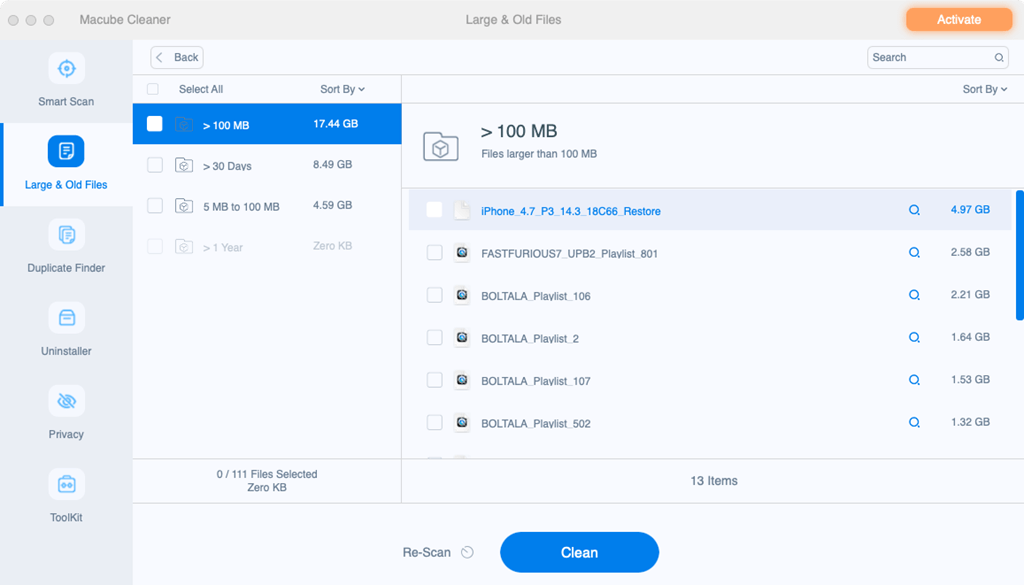Reveal BOLTALA_Playlist_107 with magnifier icon
The height and width of the screenshot is (585, 1024).
(914, 380)
